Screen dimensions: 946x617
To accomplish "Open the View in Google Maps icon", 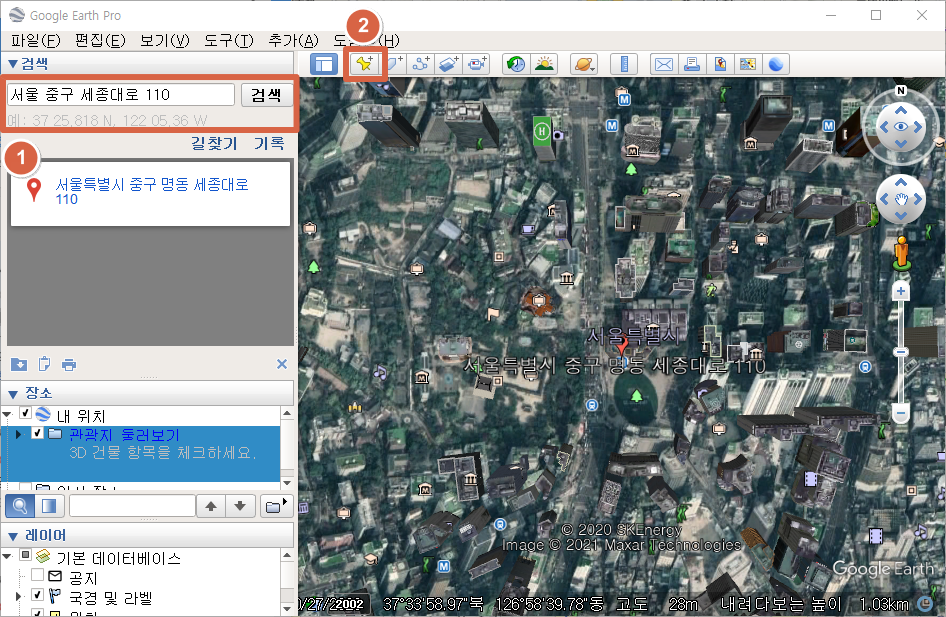I will click(748, 64).
